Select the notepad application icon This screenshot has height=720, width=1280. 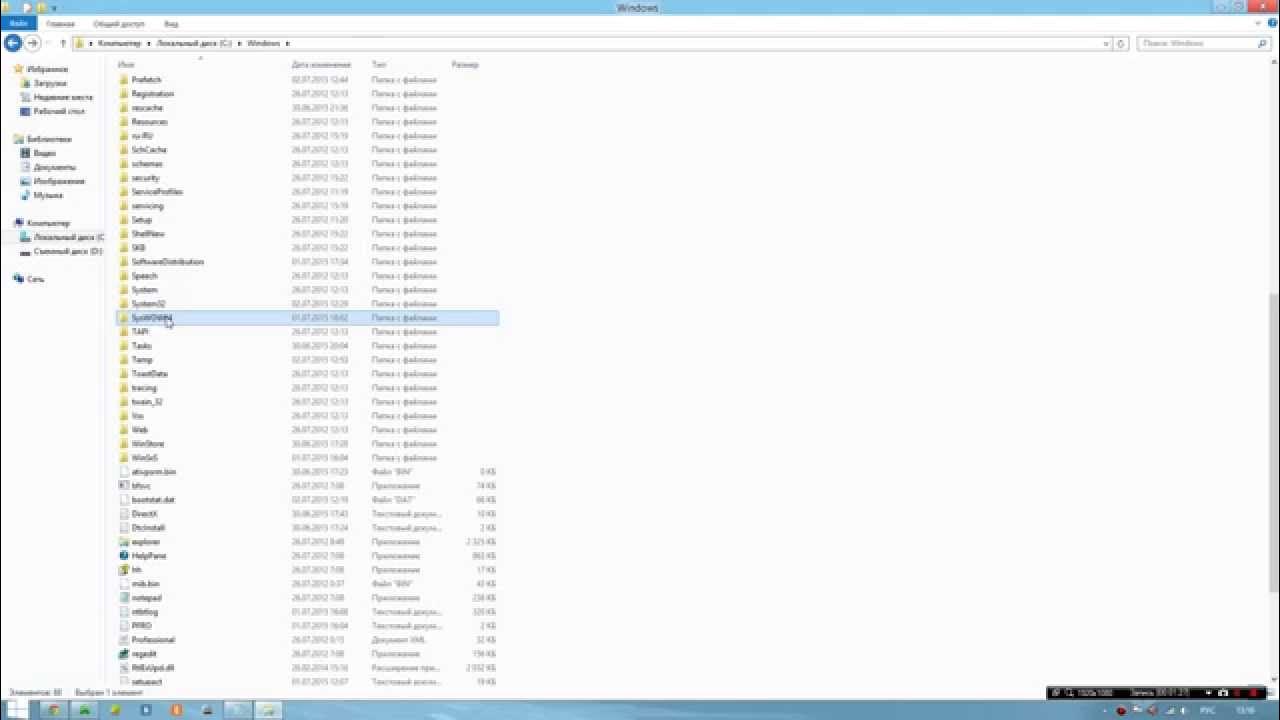[124, 597]
